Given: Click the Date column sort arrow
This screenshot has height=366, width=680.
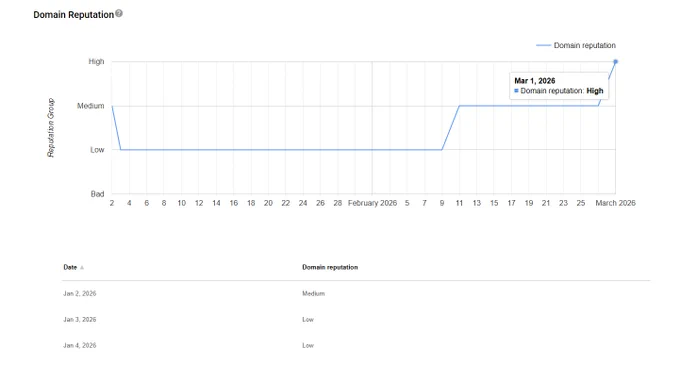Looking at the screenshot, I should click(x=82, y=268).
